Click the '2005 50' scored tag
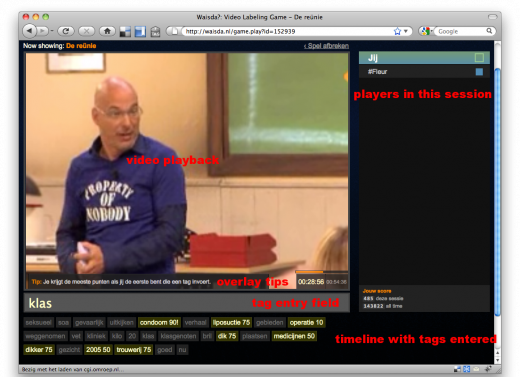The width and height of the screenshot is (520, 377). (x=98, y=349)
